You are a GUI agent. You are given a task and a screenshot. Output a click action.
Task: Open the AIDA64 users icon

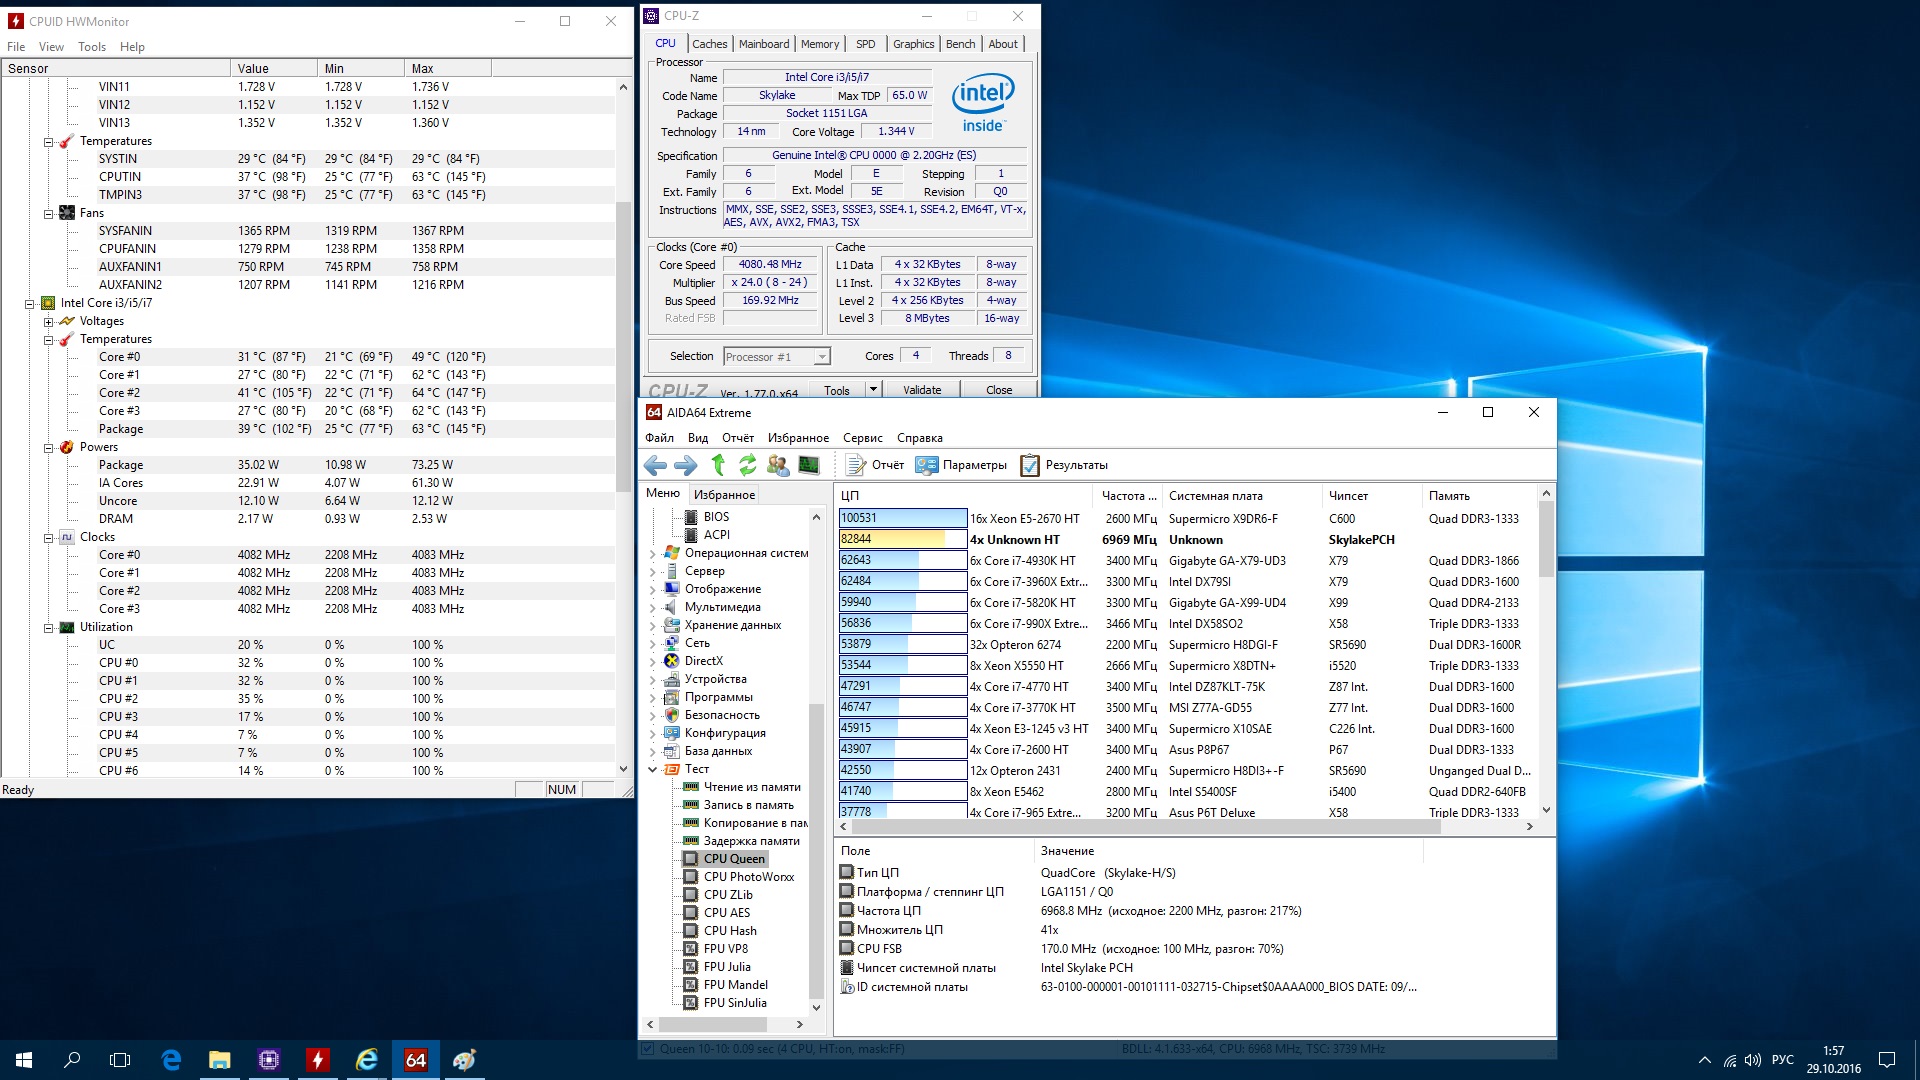click(778, 465)
